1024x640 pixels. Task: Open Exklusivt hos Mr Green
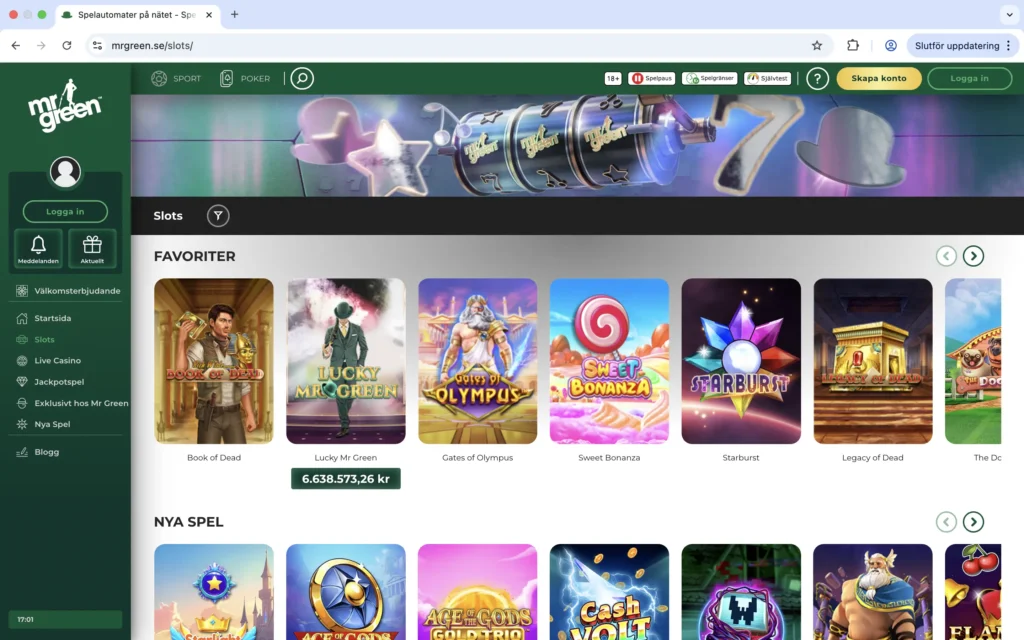point(72,403)
